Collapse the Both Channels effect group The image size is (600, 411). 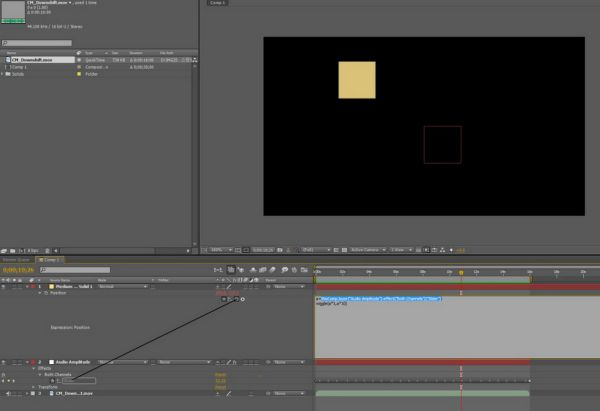click(40, 375)
